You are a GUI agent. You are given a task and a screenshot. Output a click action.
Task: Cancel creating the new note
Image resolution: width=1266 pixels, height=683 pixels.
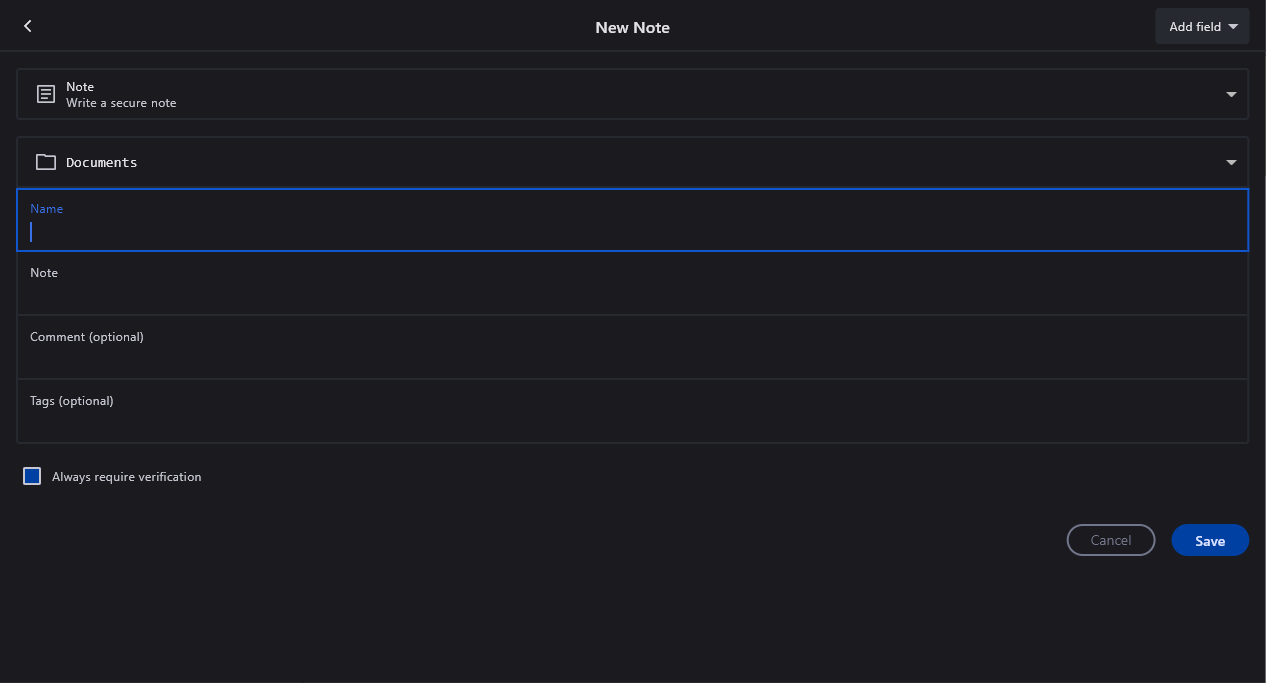1110,540
